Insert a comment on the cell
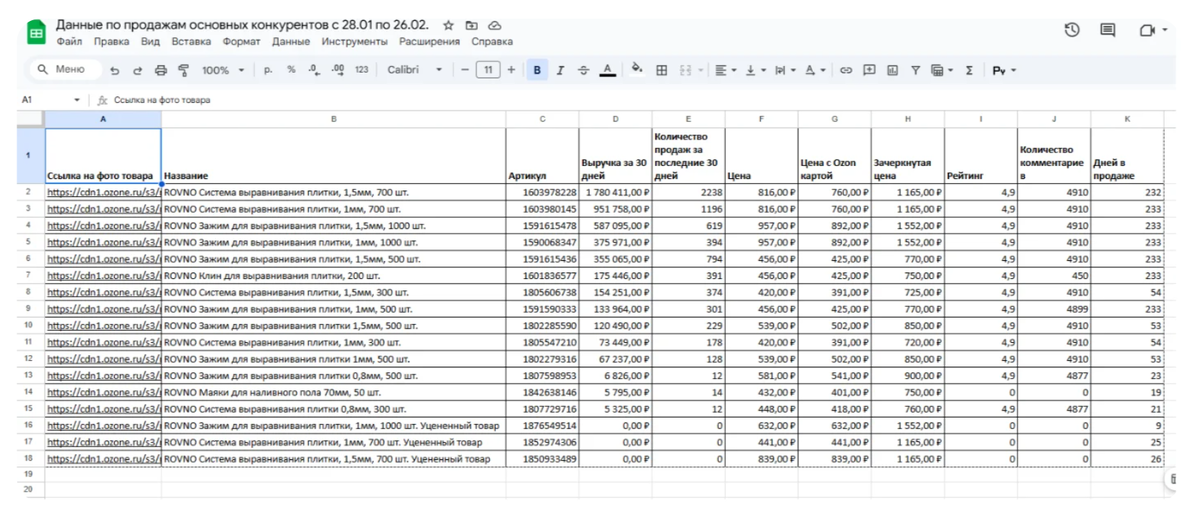The width and height of the screenshot is (1200, 524). tap(869, 70)
